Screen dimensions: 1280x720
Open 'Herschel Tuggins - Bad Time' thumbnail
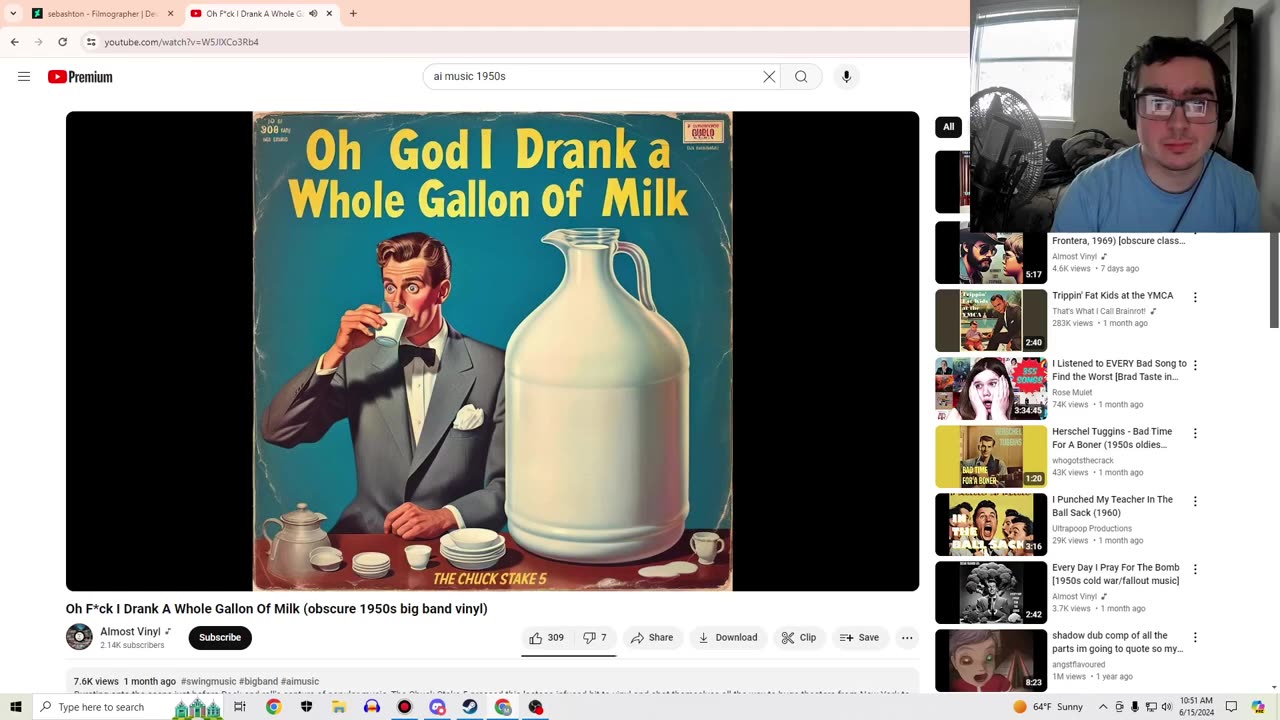991,456
